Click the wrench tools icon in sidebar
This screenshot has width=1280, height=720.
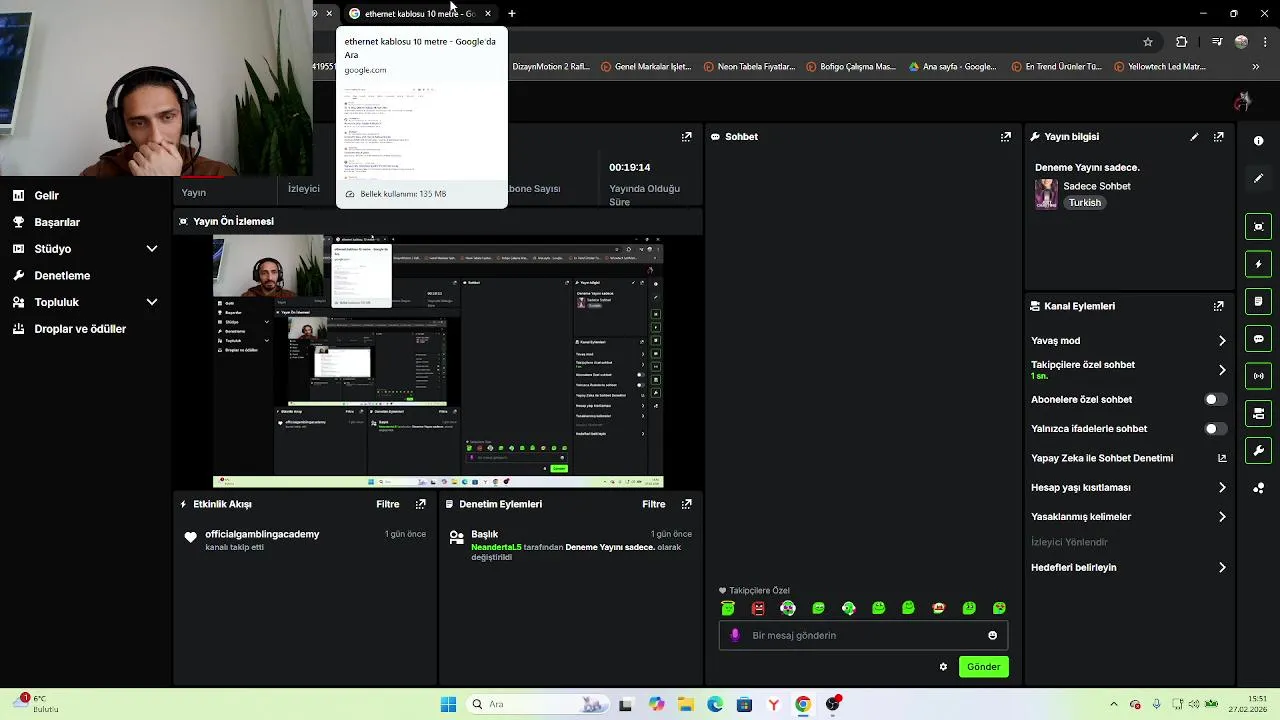[1258, 451]
